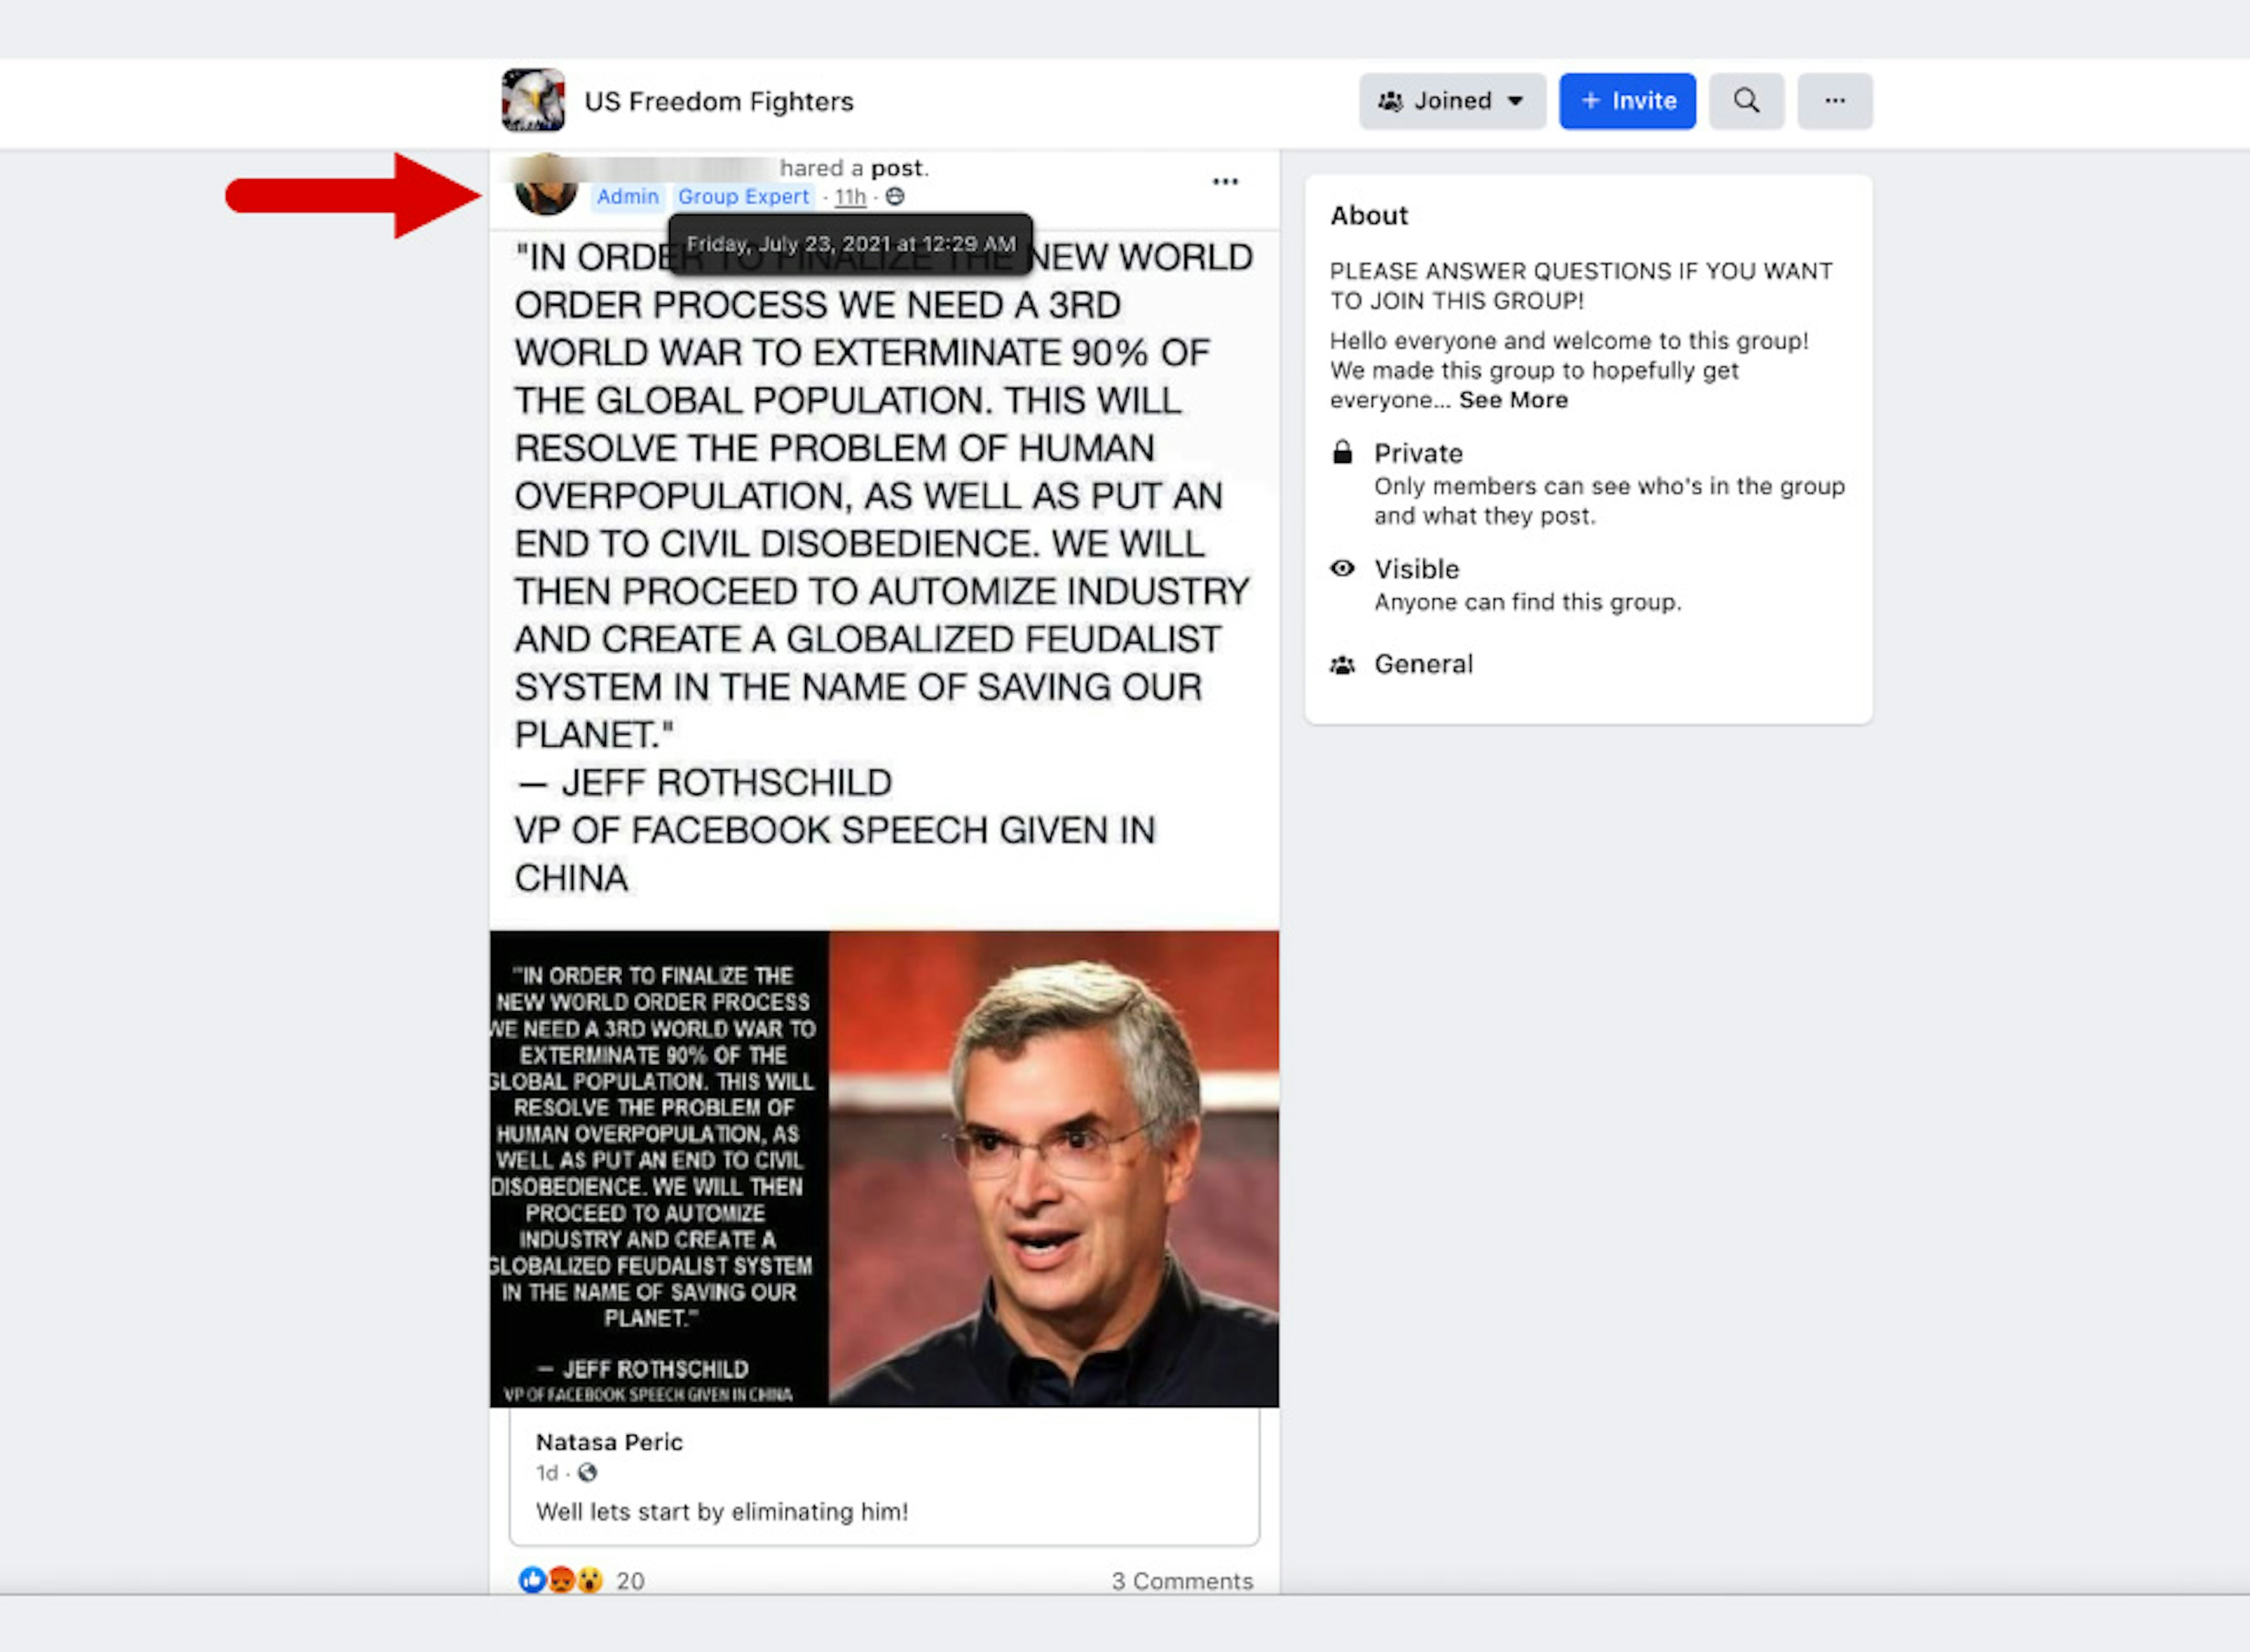Open Natasa Peric's profile name link
This screenshot has width=2250, height=1652.
click(x=609, y=1442)
